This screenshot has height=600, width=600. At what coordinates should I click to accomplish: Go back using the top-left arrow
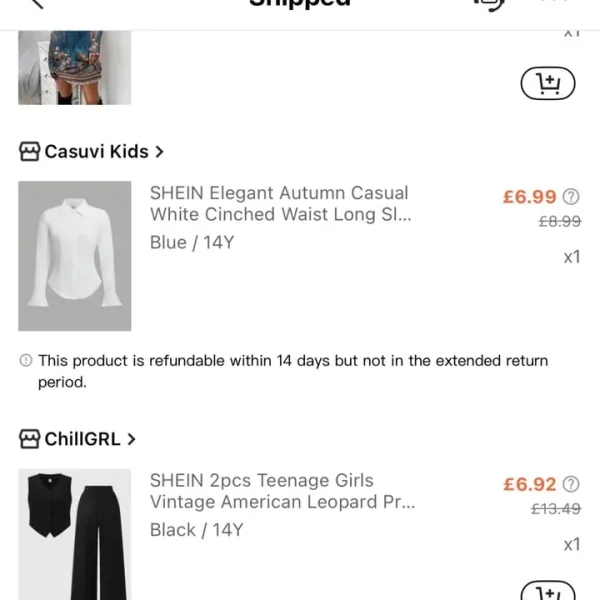38,4
